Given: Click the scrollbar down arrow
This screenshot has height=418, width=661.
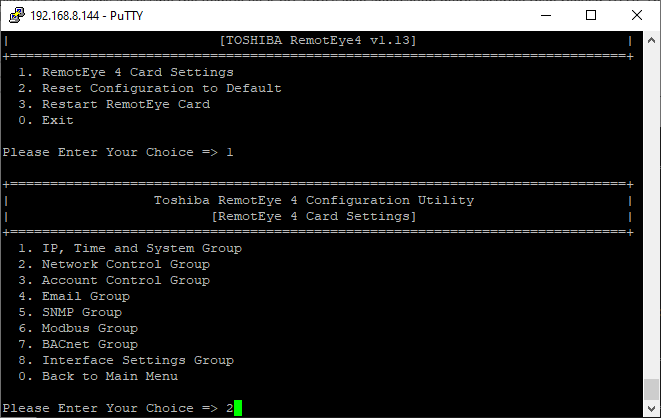Looking at the screenshot, I should [x=651, y=409].
